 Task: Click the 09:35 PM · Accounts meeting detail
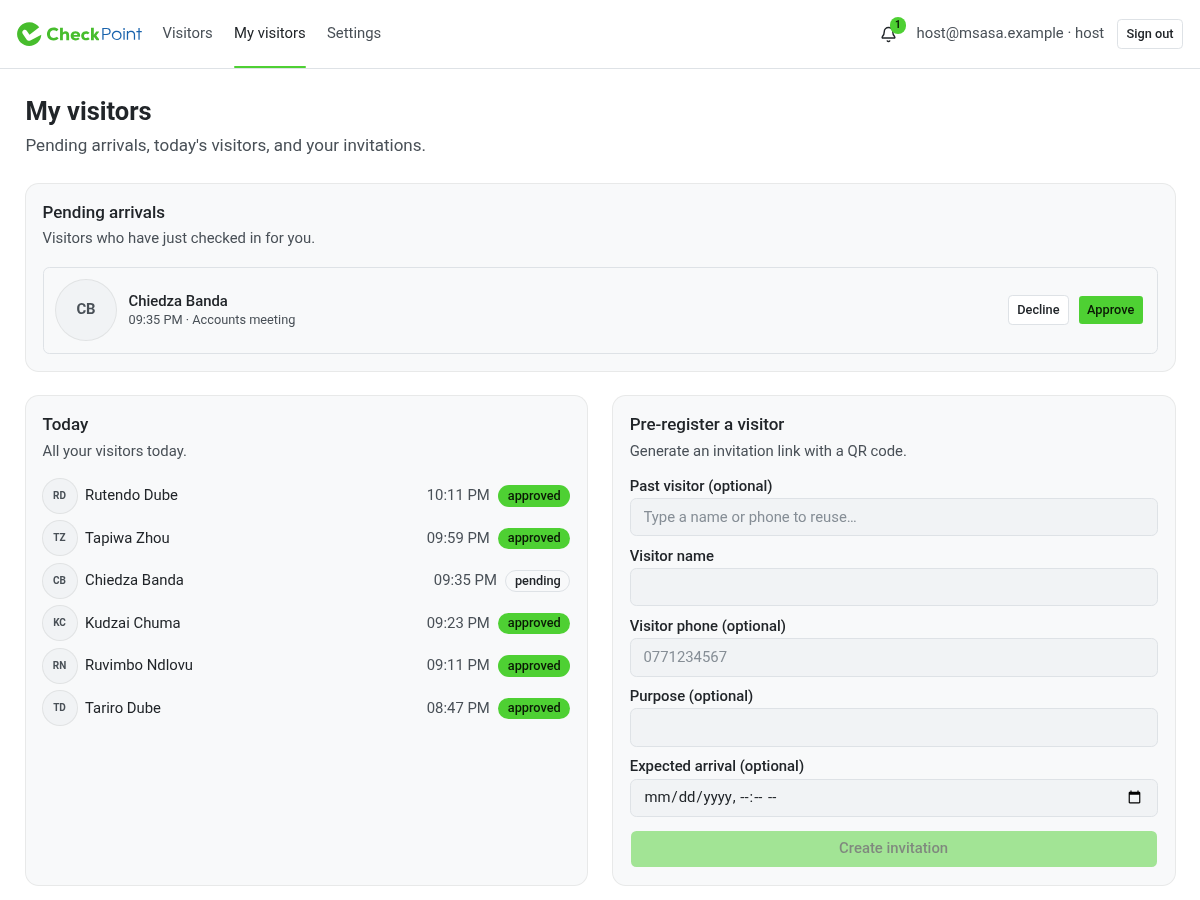(212, 320)
